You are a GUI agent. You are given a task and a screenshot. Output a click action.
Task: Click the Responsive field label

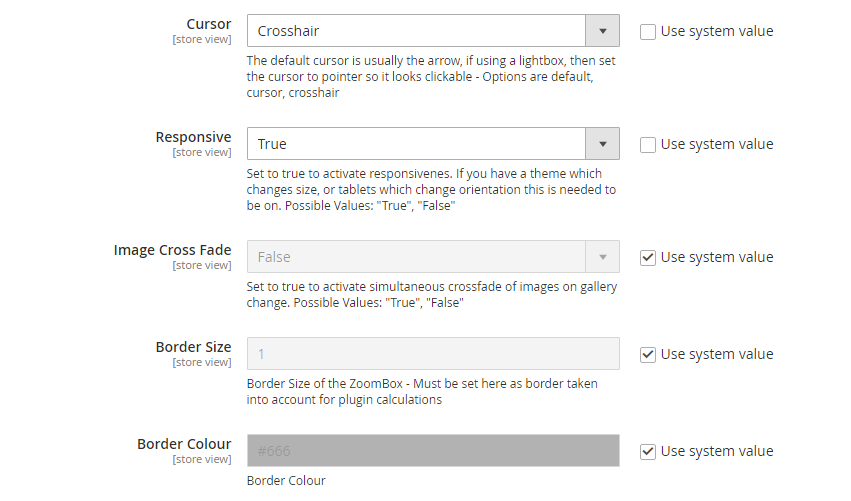[x=193, y=137]
